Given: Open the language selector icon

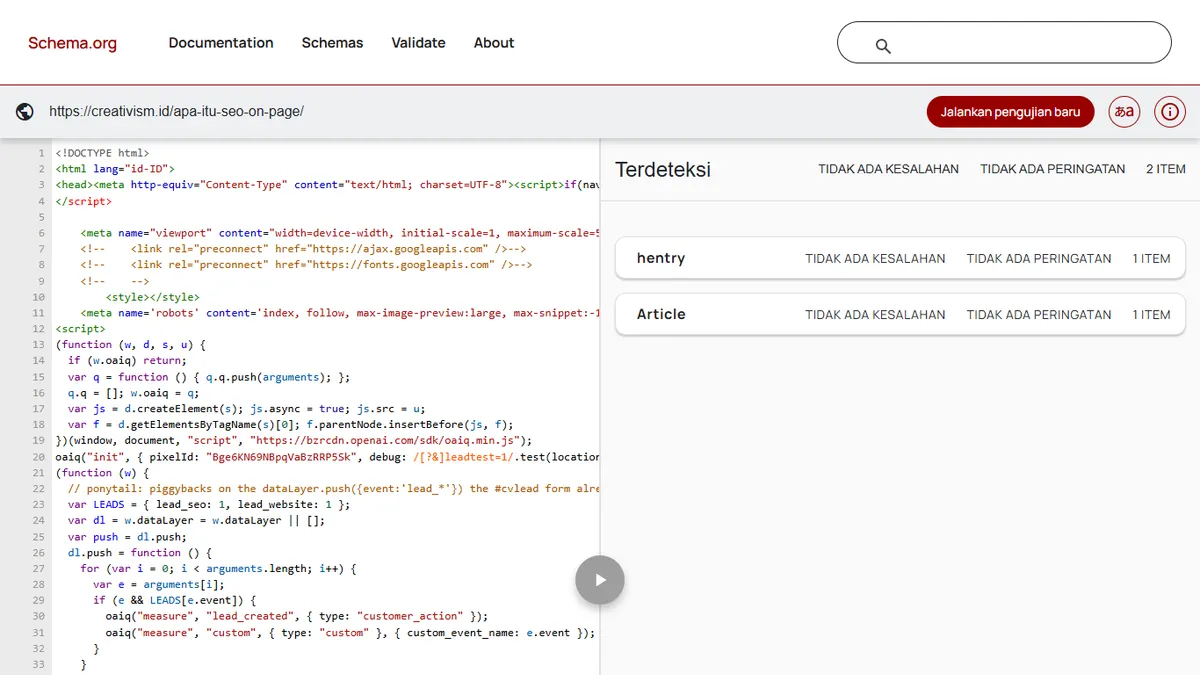Looking at the screenshot, I should click(x=1125, y=111).
